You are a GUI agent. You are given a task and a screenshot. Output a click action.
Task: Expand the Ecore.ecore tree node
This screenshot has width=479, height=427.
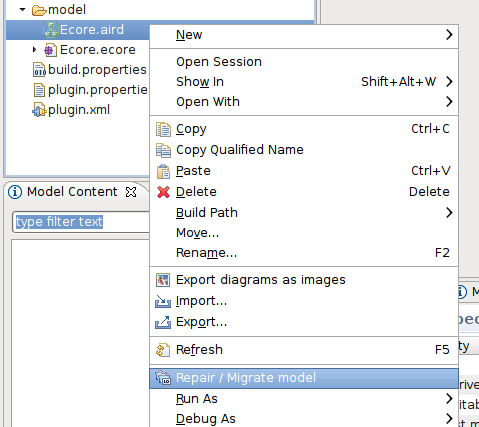tap(34, 50)
